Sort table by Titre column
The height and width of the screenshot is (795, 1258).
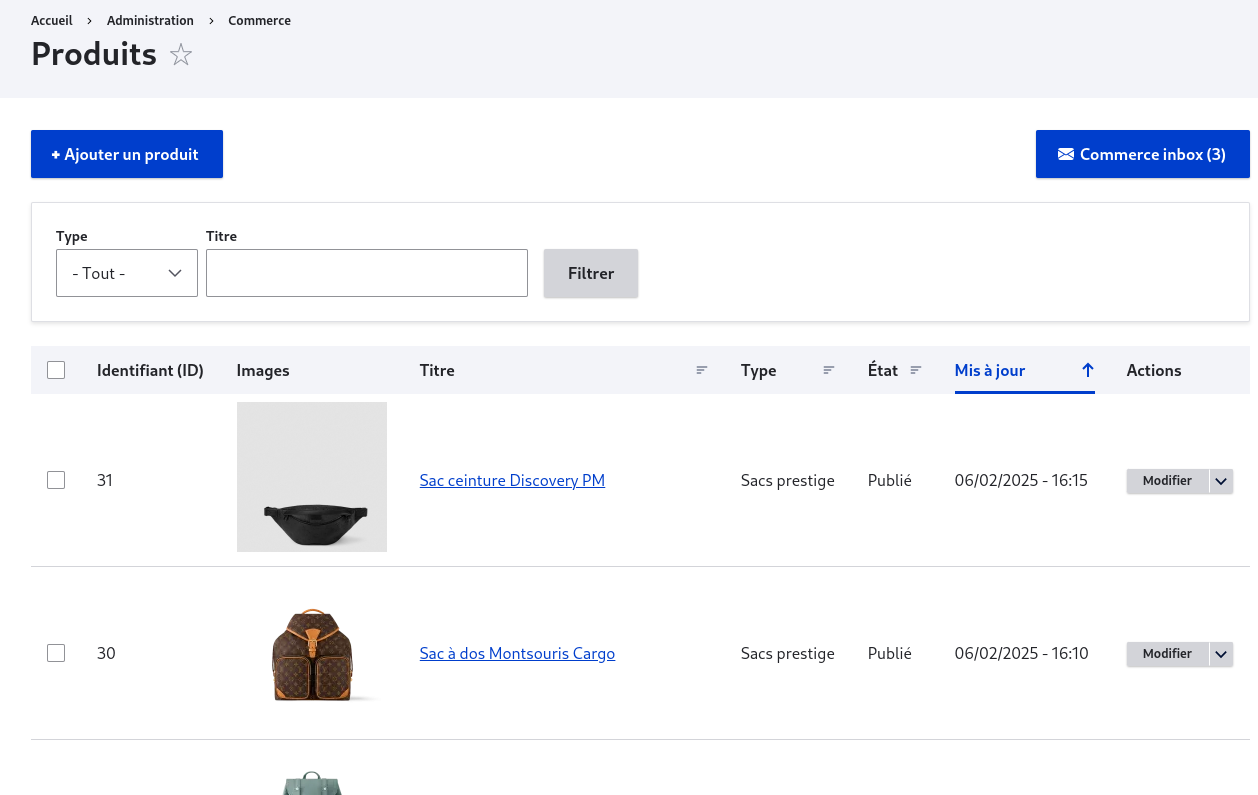(437, 370)
